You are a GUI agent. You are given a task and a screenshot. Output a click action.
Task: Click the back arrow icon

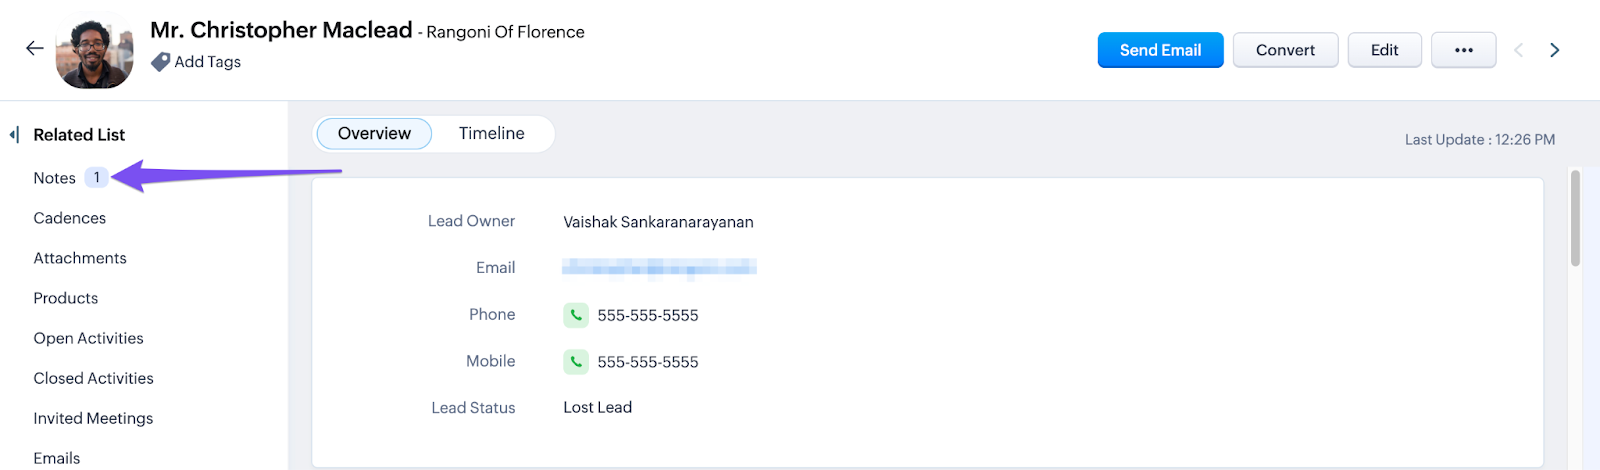click(x=35, y=49)
